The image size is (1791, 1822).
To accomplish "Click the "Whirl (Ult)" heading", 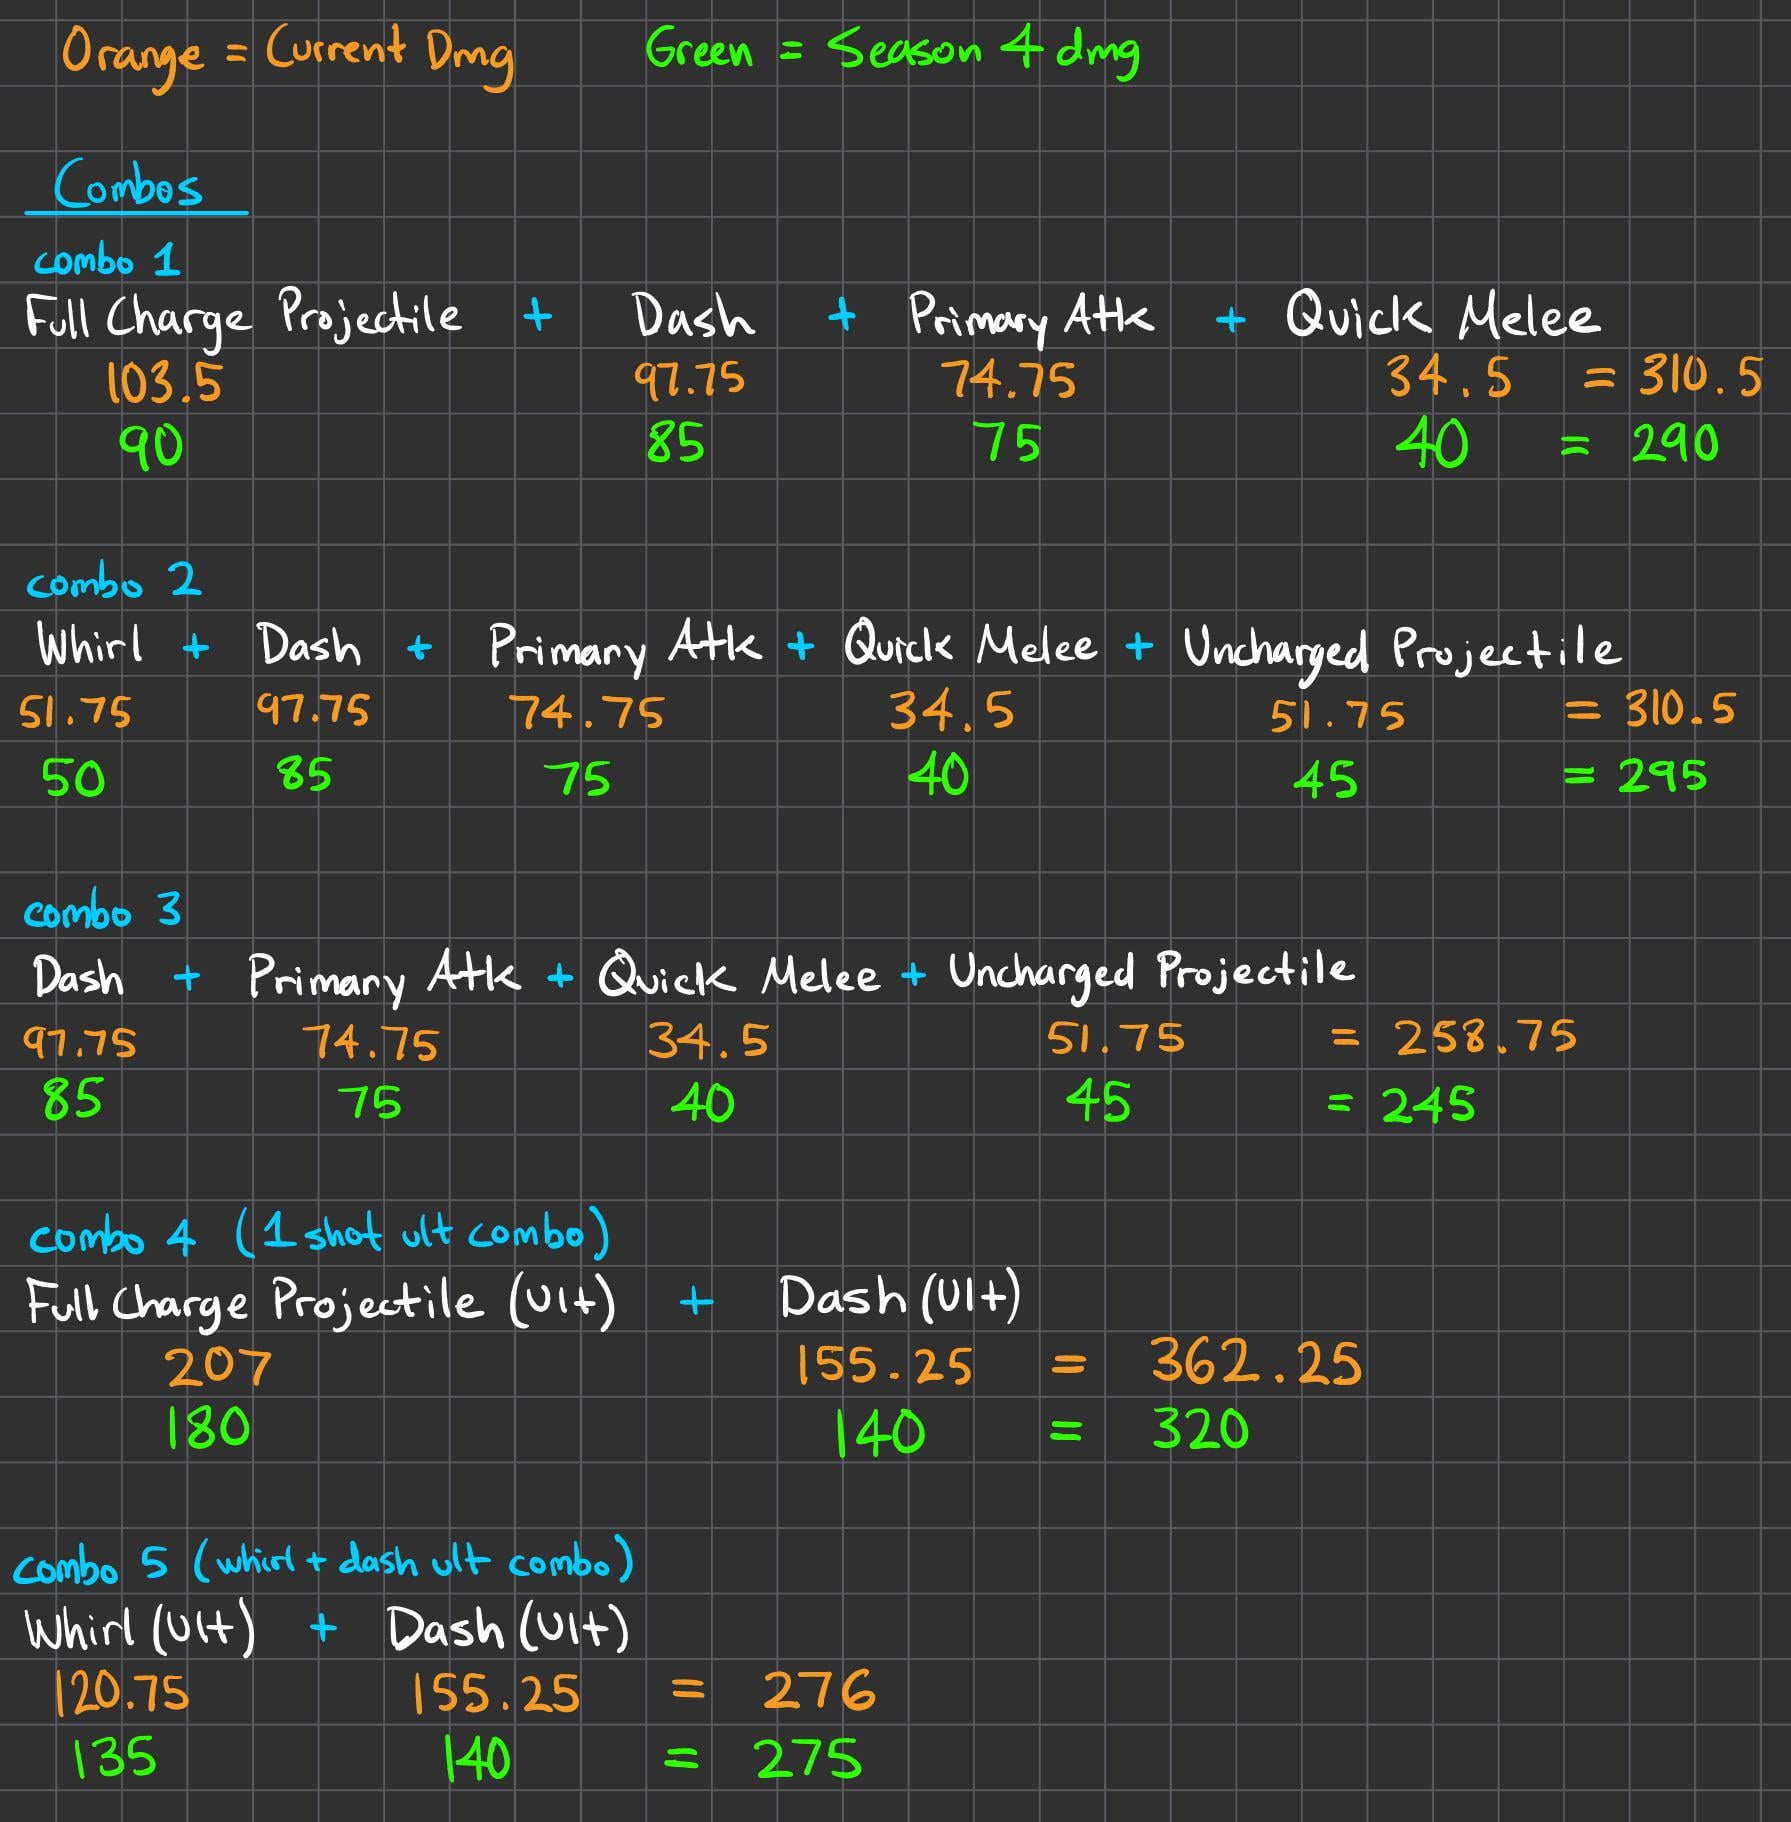I will click(x=140, y=1629).
